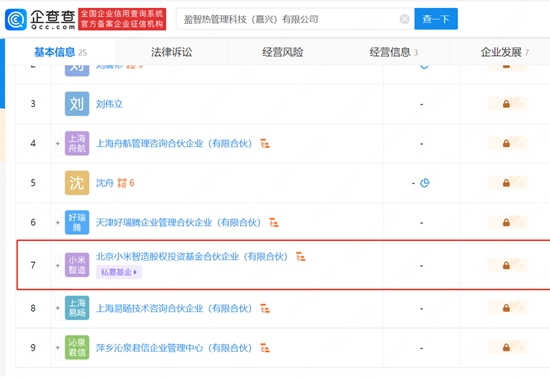Open the 法律诉讼 tab

[x=172, y=52]
